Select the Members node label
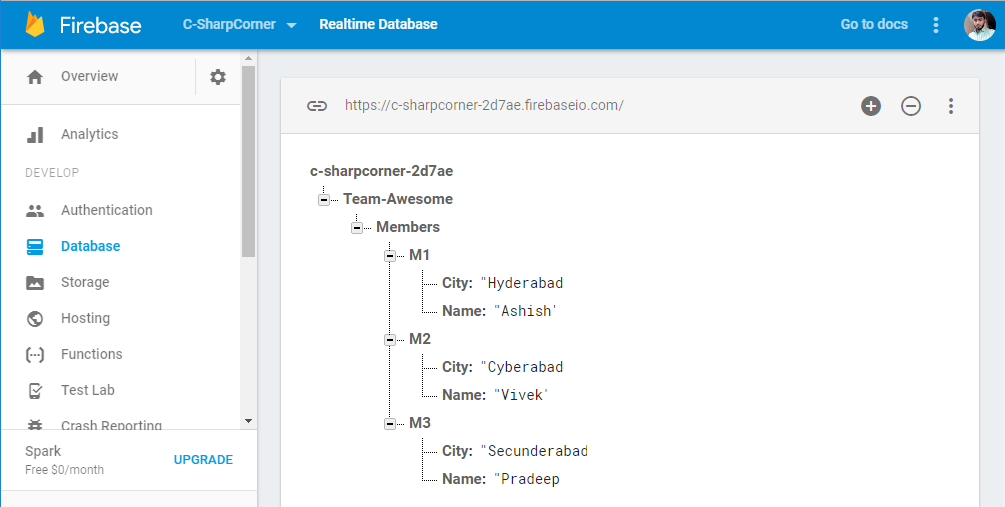 (x=408, y=227)
